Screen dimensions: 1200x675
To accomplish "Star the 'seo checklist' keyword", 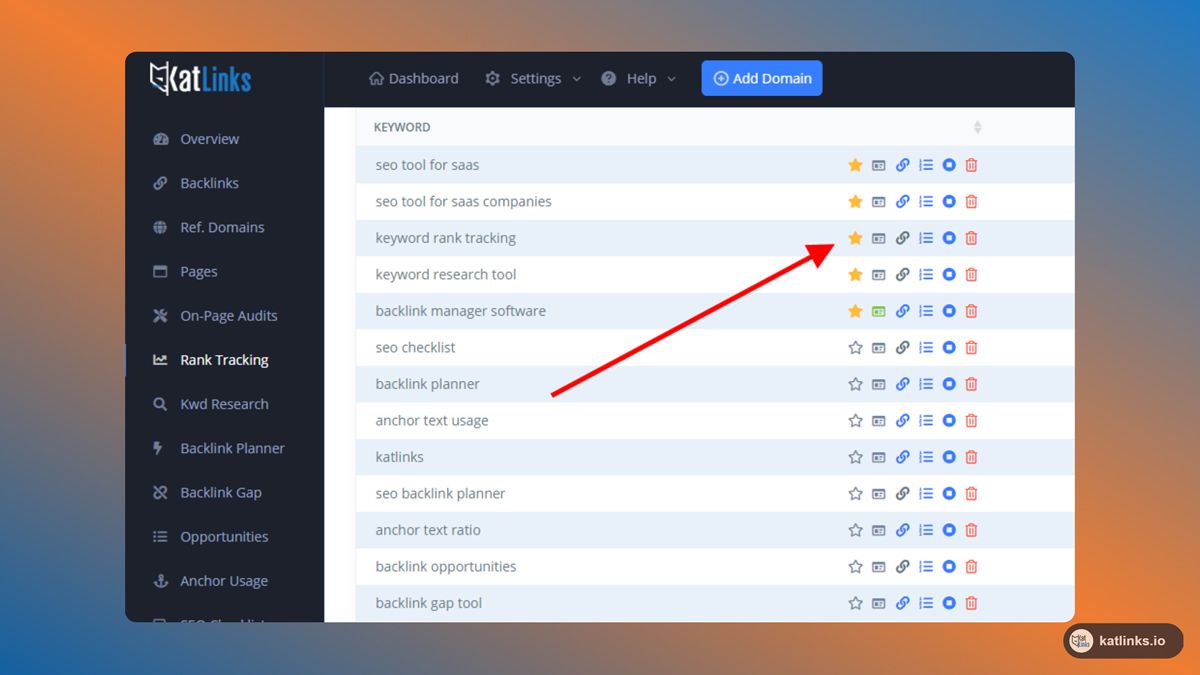I will click(855, 347).
